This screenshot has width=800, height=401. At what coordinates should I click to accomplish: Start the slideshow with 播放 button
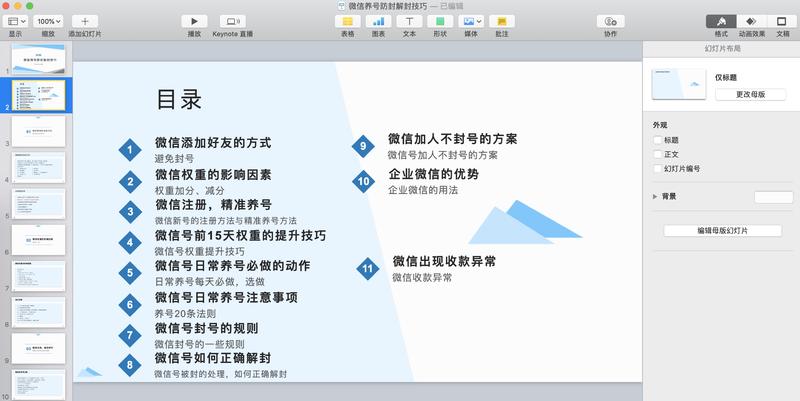point(194,21)
